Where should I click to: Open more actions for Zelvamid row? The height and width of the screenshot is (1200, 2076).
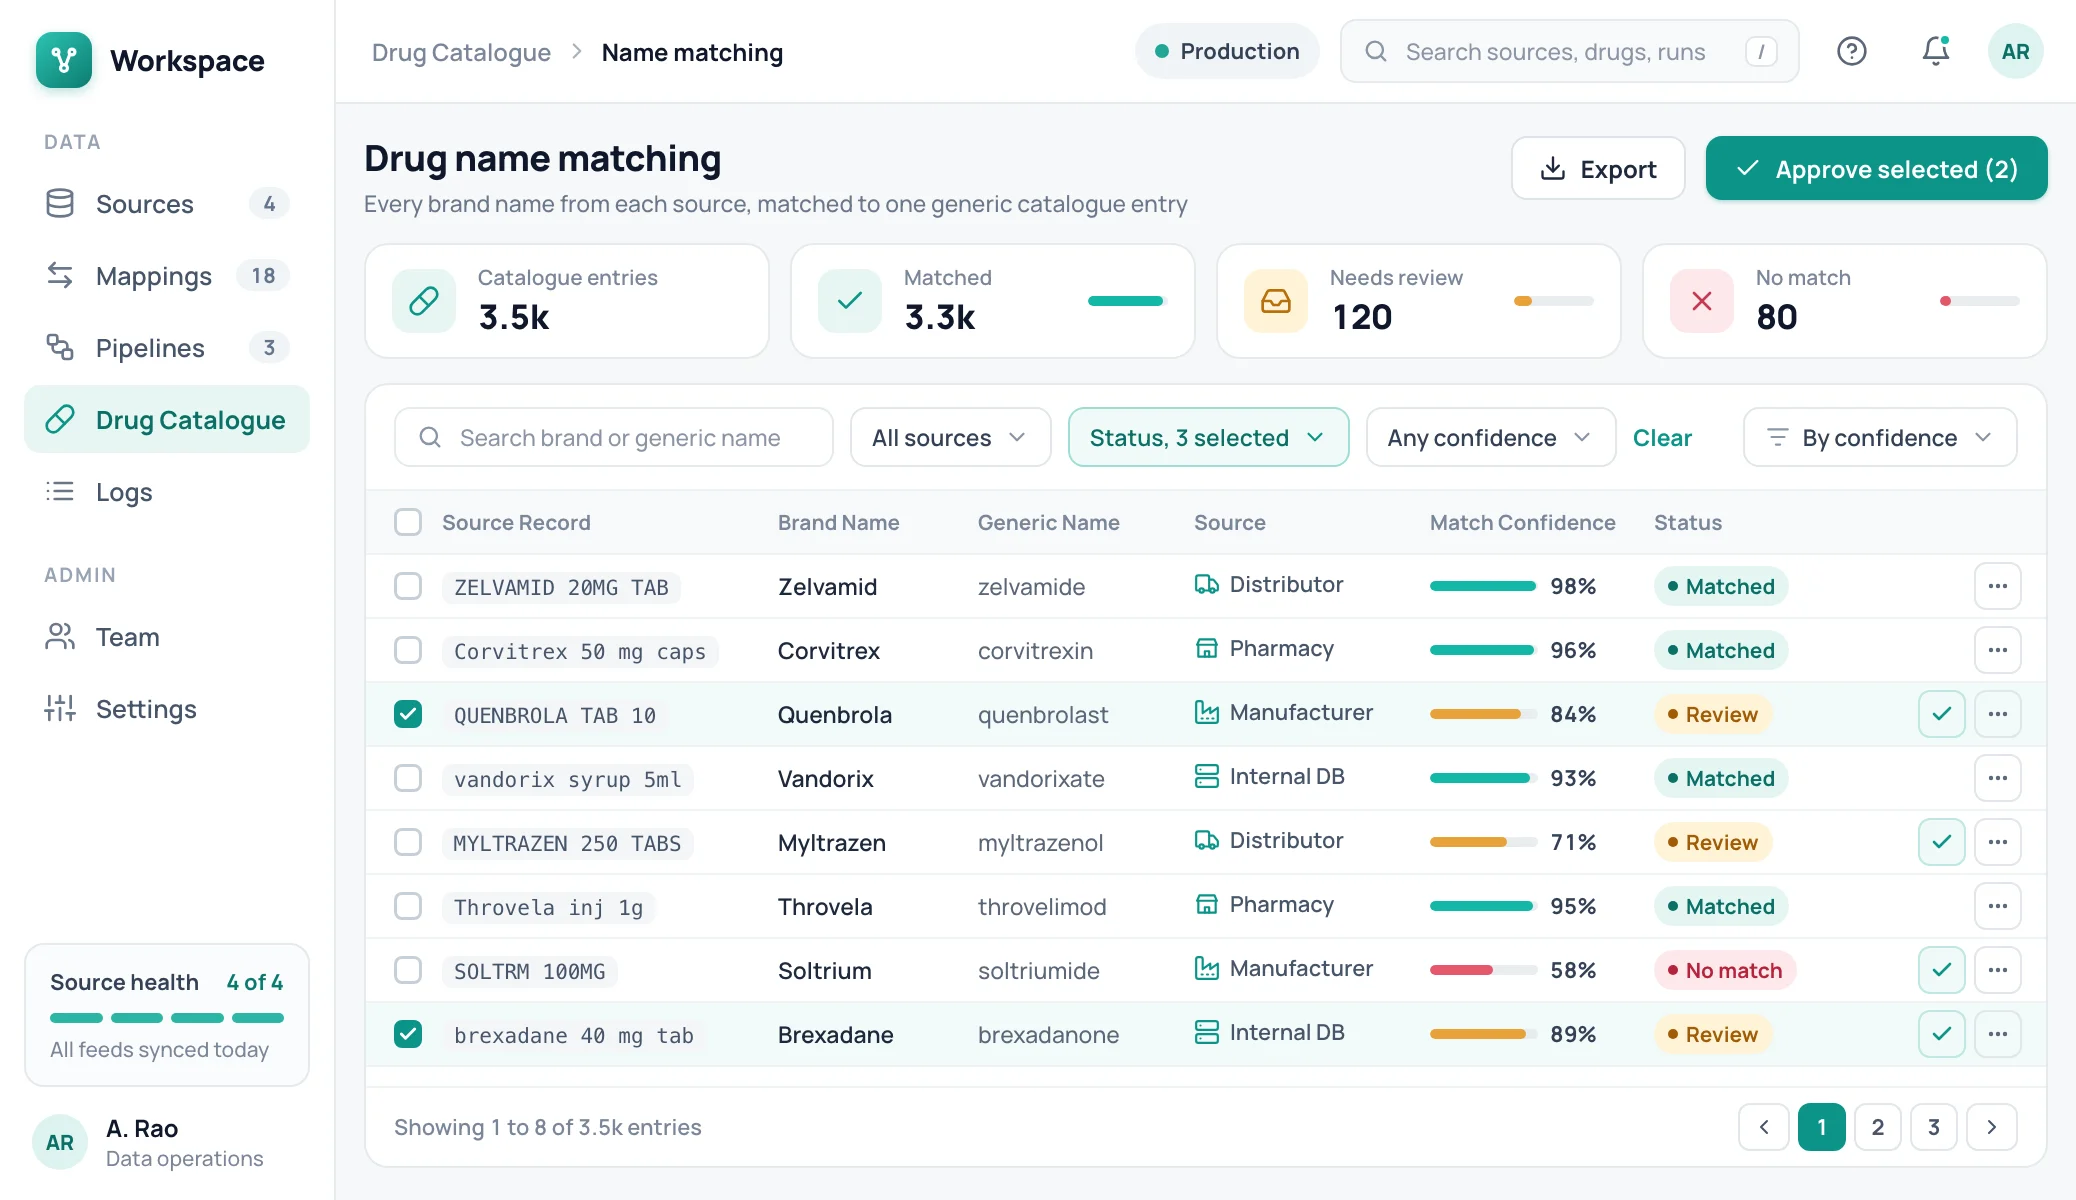tap(1998, 586)
